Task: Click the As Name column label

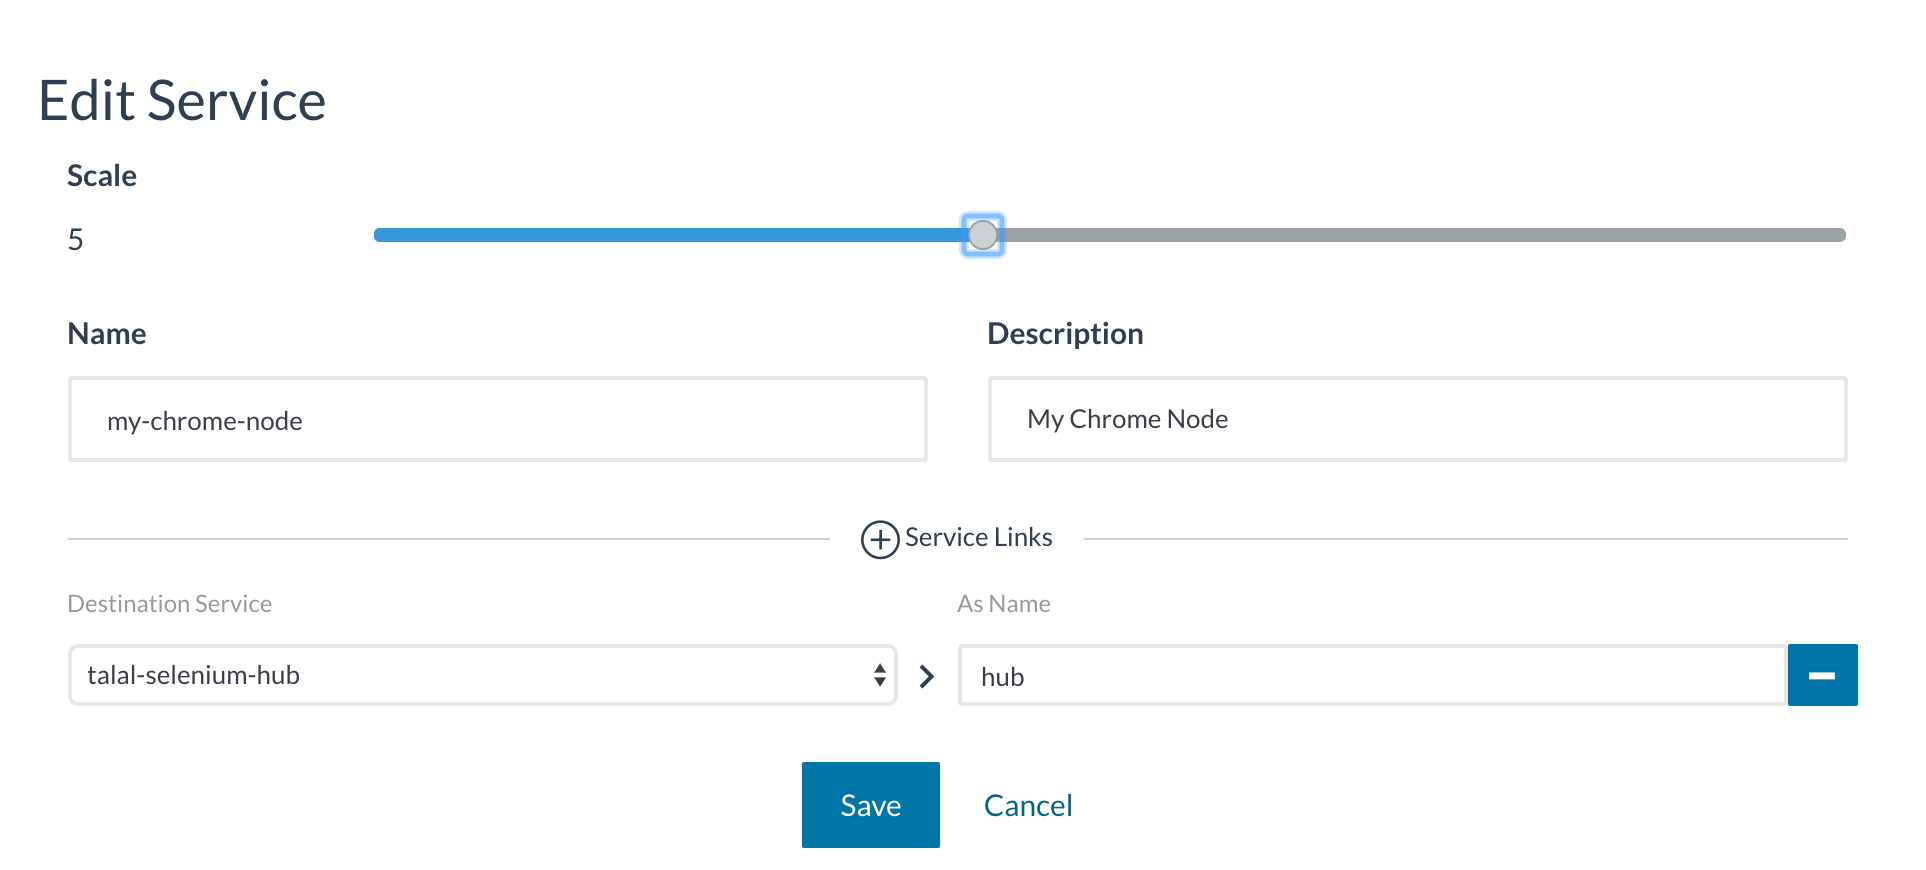Action: pos(1003,604)
